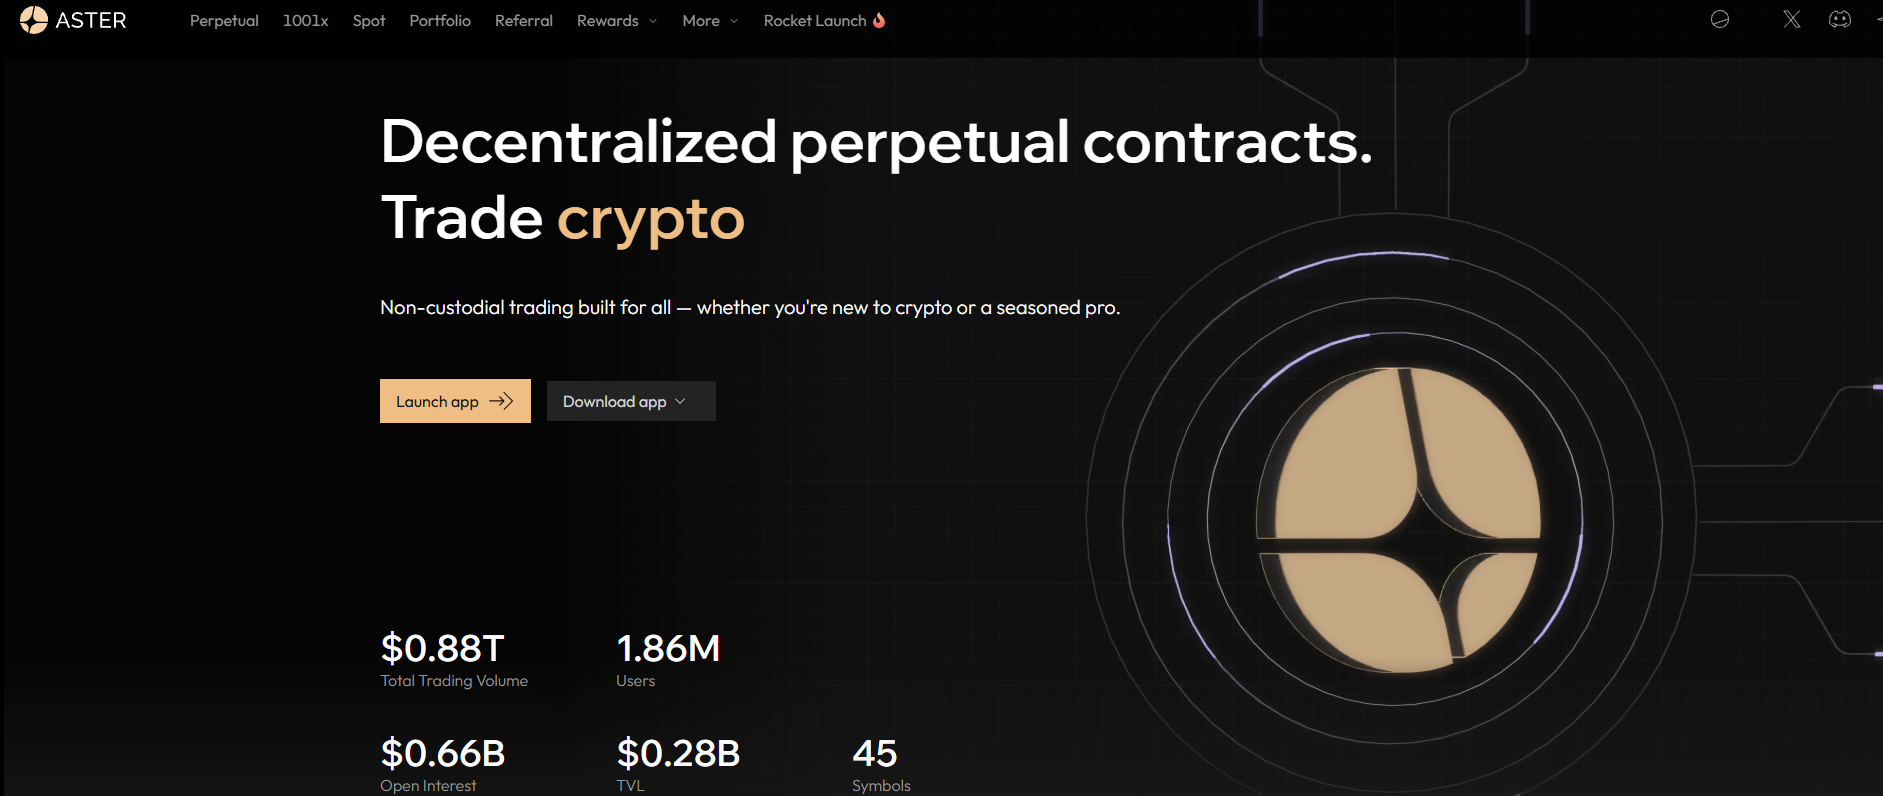
Task: Open the 1001x nav item
Action: 305,21
